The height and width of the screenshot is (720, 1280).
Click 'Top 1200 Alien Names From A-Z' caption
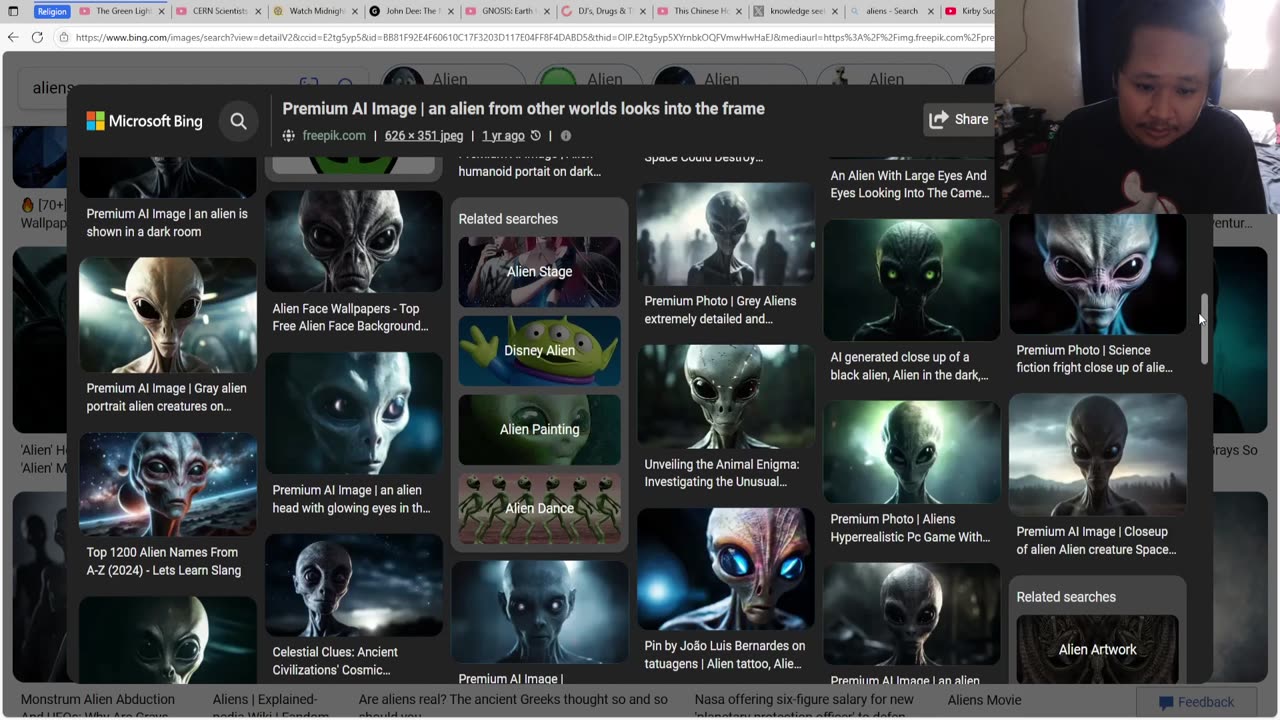coord(163,561)
